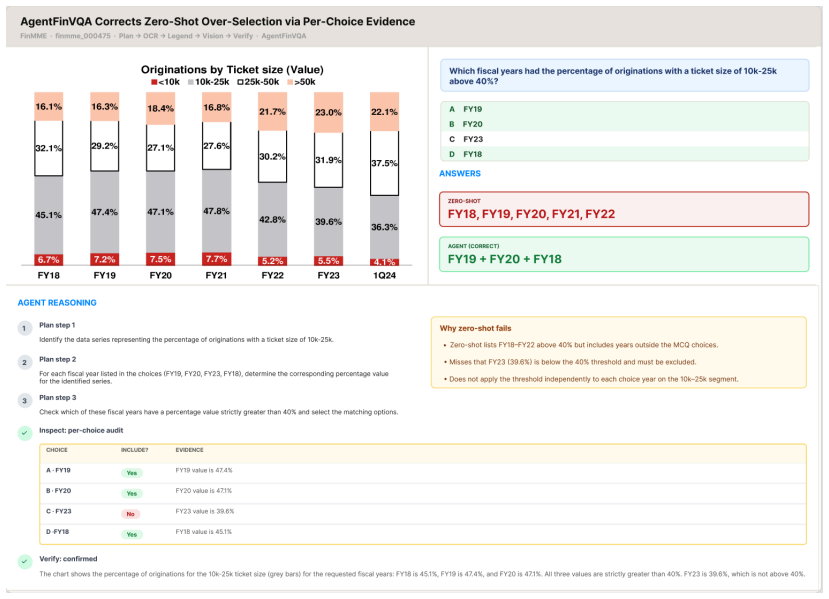Open the zero-shot answer box
This screenshot has height=599, width=829.
coord(624,209)
